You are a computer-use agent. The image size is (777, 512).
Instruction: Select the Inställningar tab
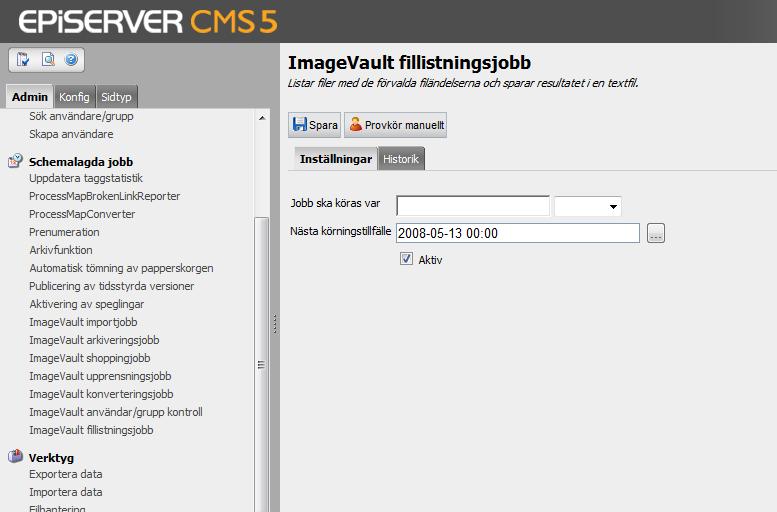click(335, 159)
